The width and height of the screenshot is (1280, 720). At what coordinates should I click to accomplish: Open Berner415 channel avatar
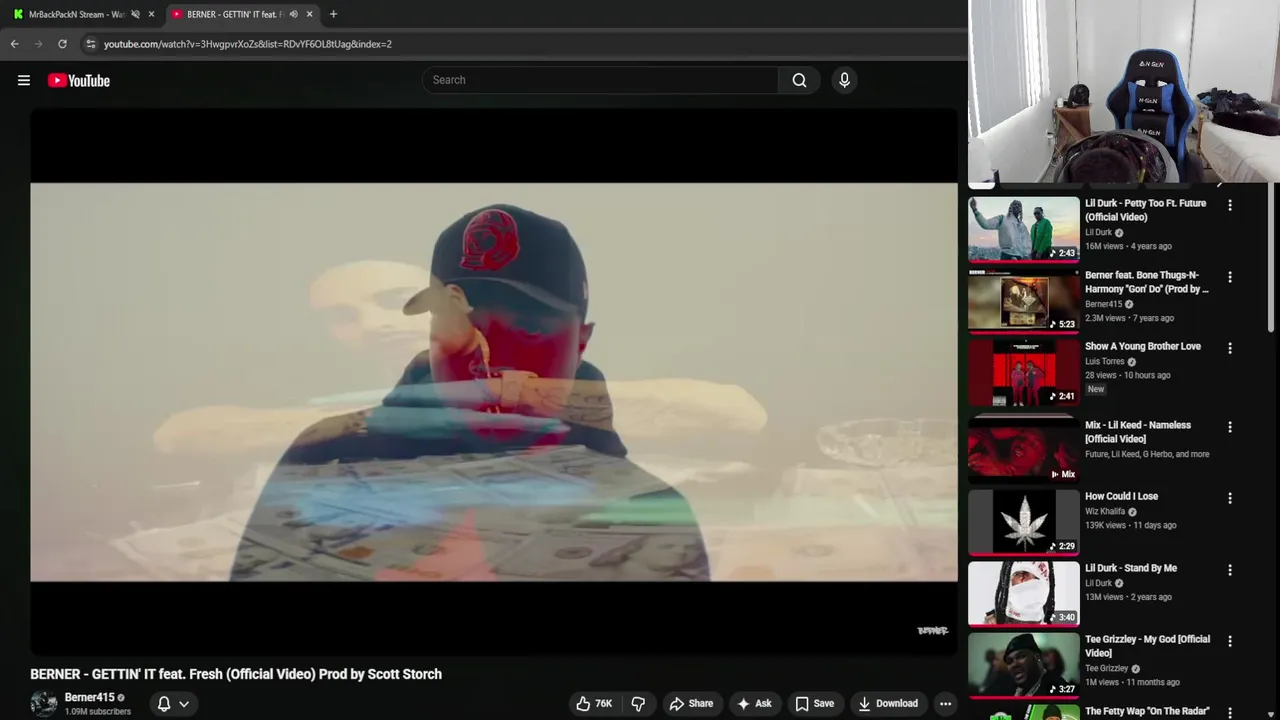click(44, 704)
